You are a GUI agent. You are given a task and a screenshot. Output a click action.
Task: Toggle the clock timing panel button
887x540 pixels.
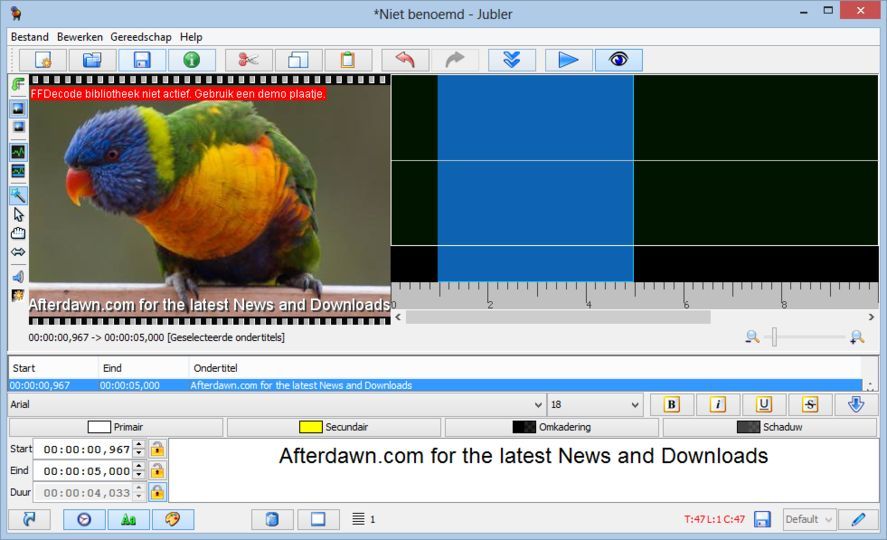(84, 519)
